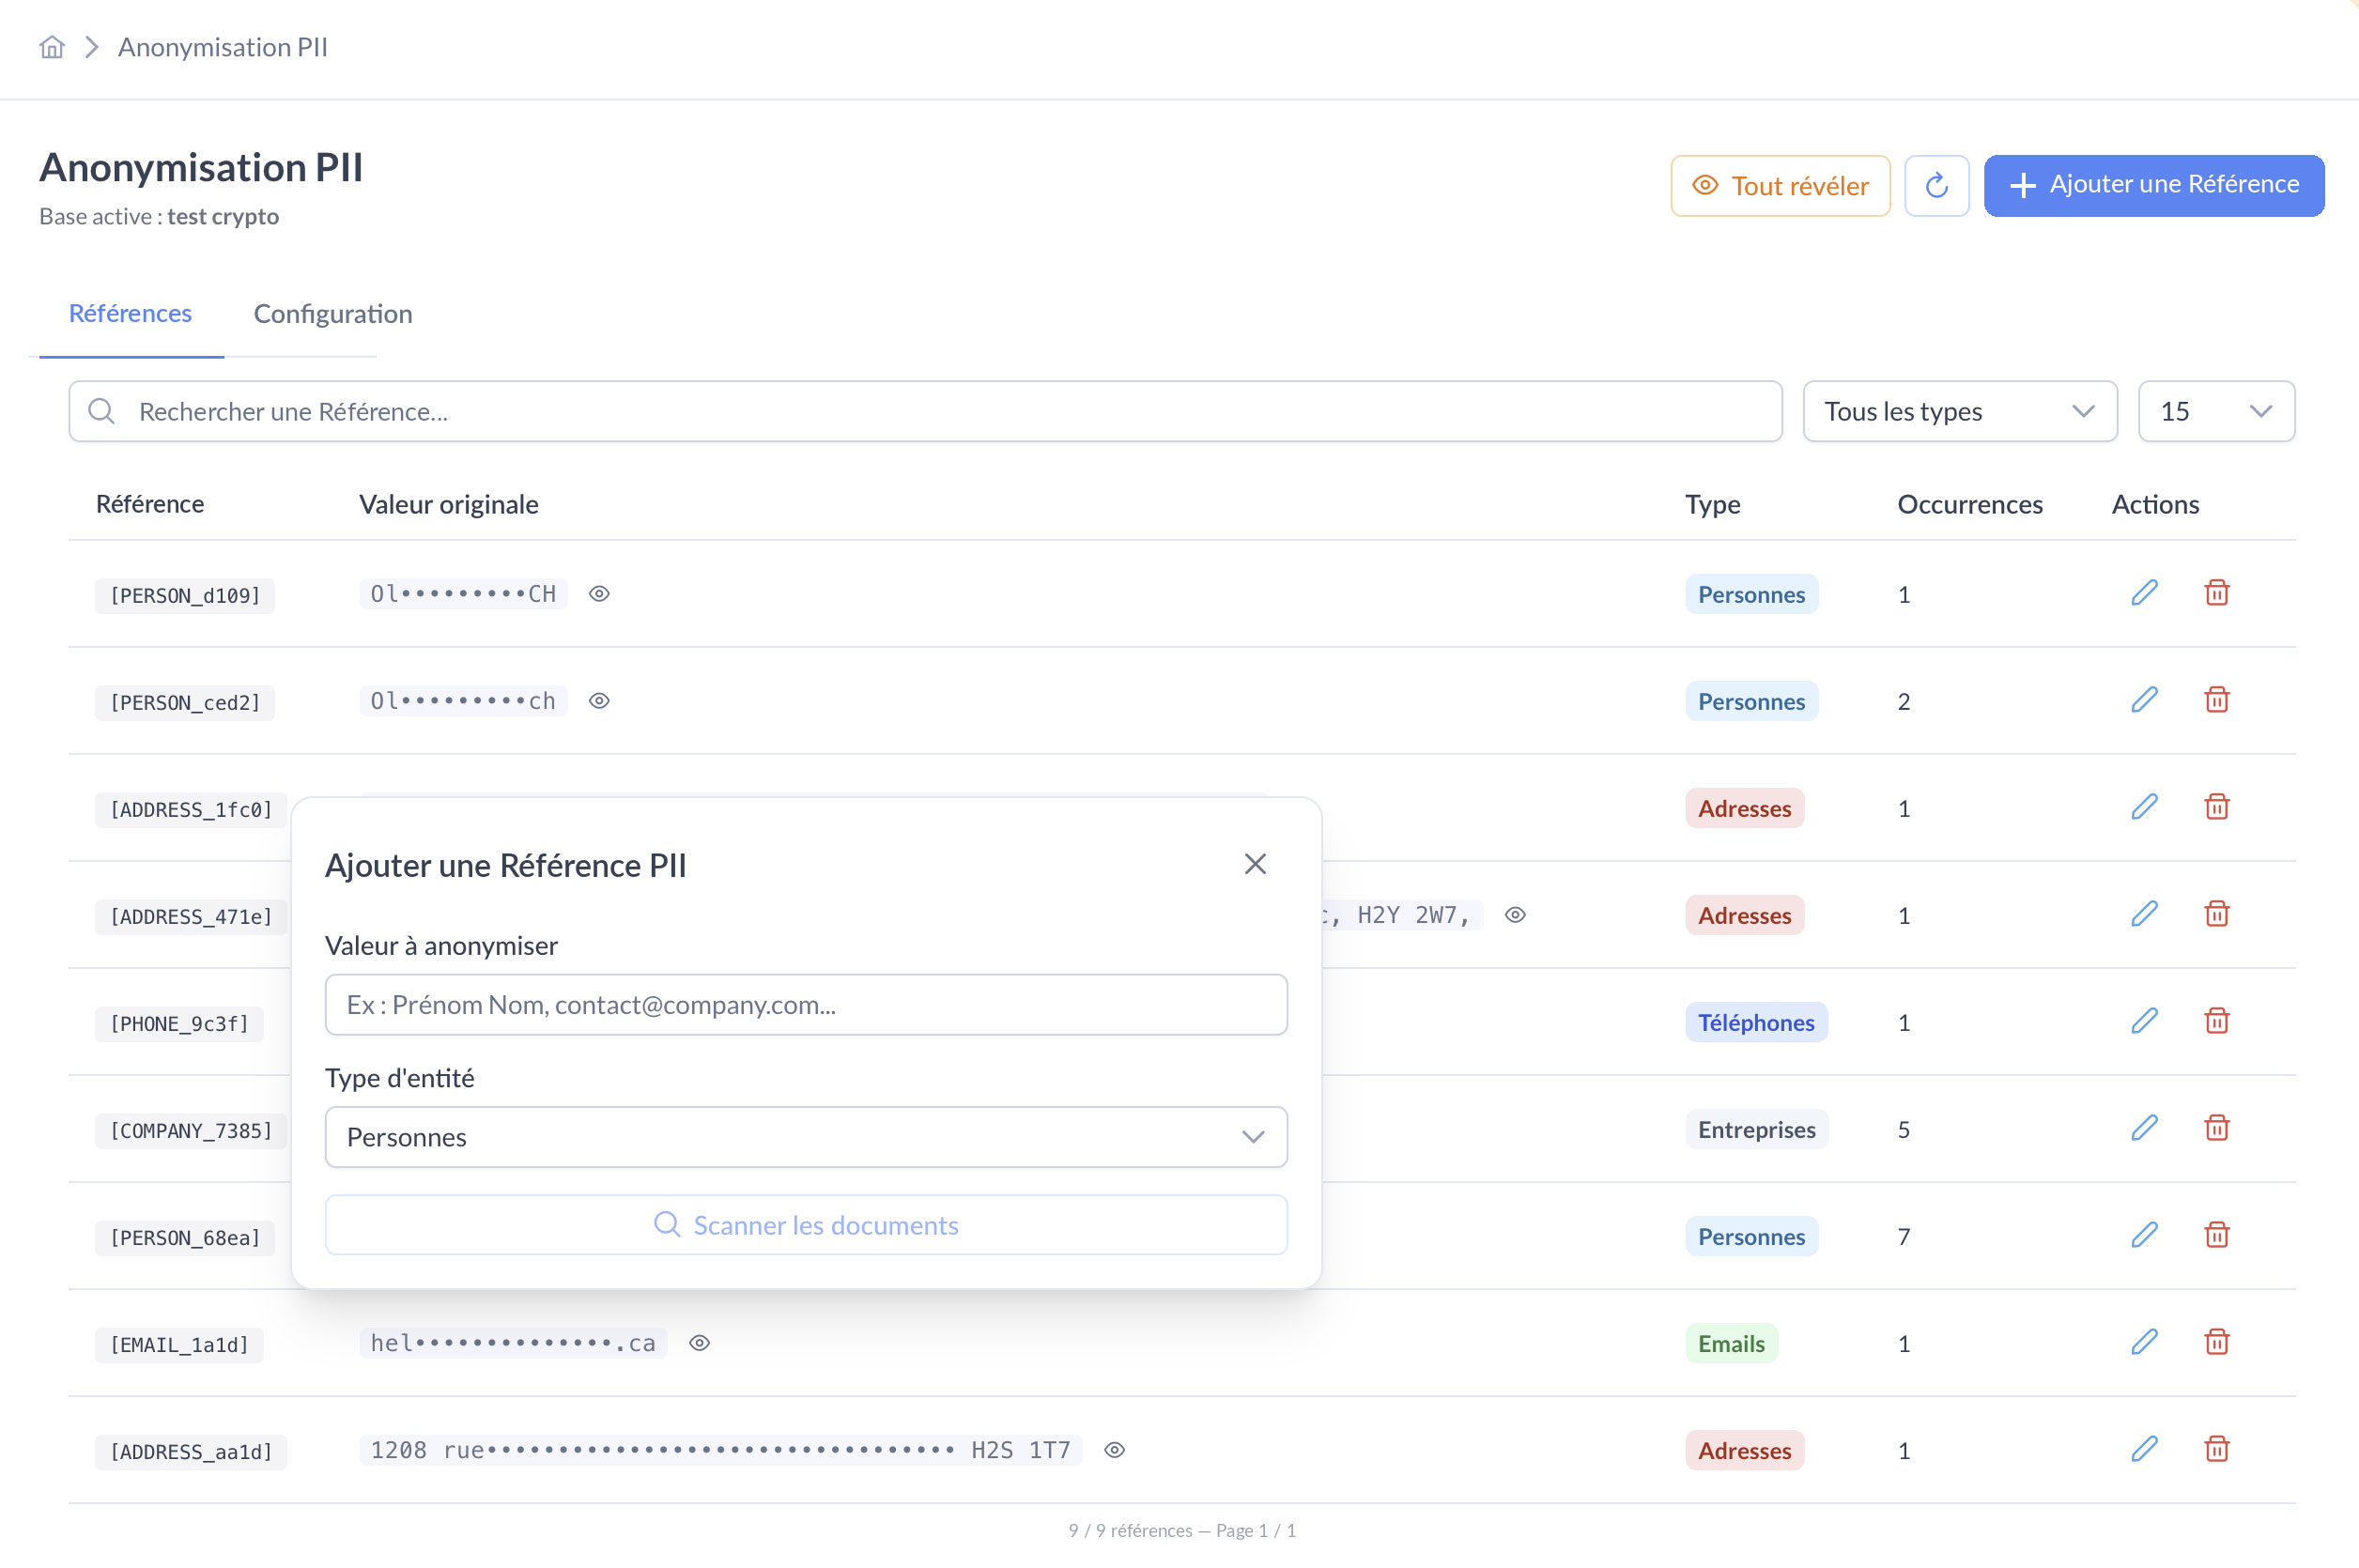Select the Références tab
This screenshot has height=1568, width=2359.
(130, 313)
